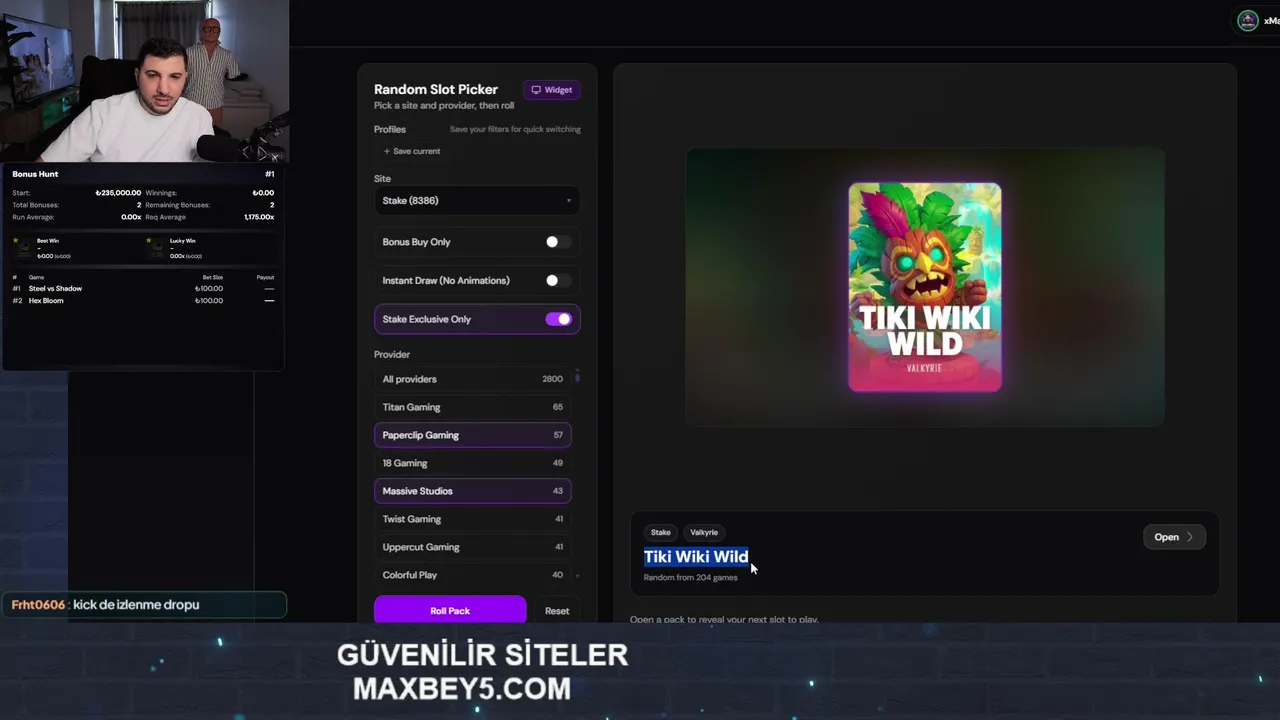This screenshot has height=720, width=1280.
Task: Click the Bonus Hunt panel title
Action: 35,174
